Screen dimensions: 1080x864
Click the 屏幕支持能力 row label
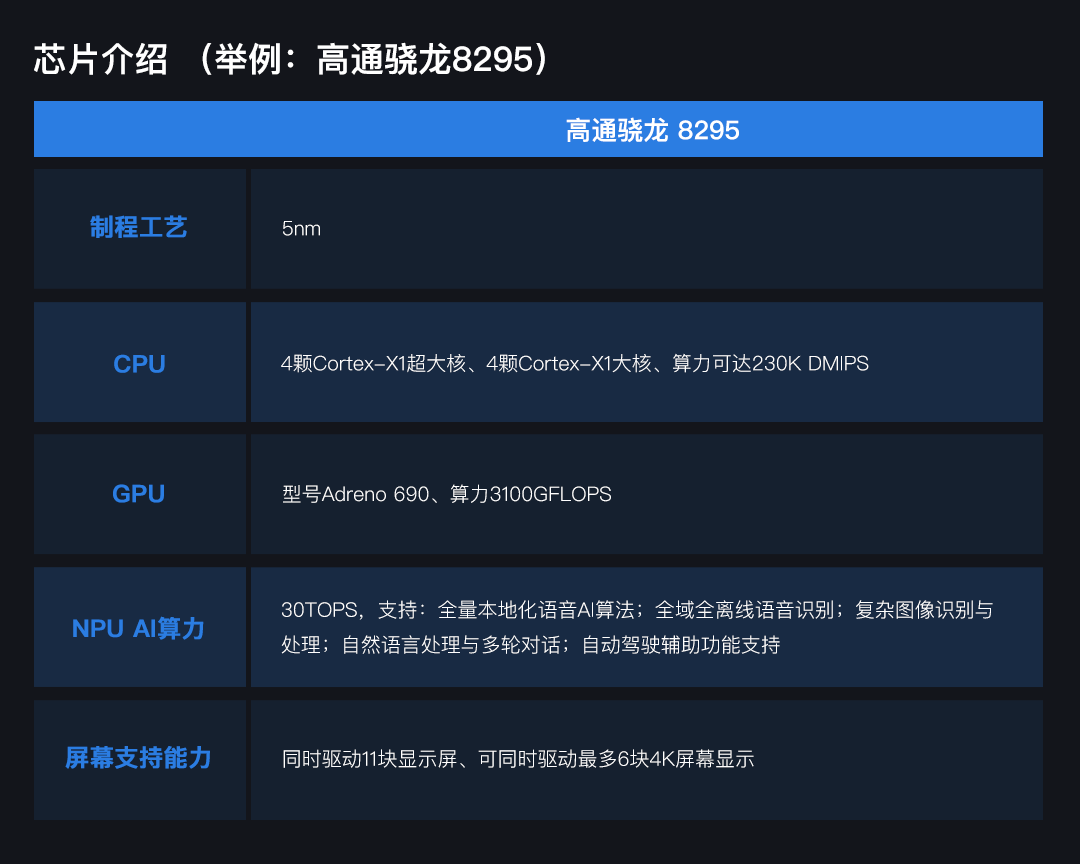point(139,758)
